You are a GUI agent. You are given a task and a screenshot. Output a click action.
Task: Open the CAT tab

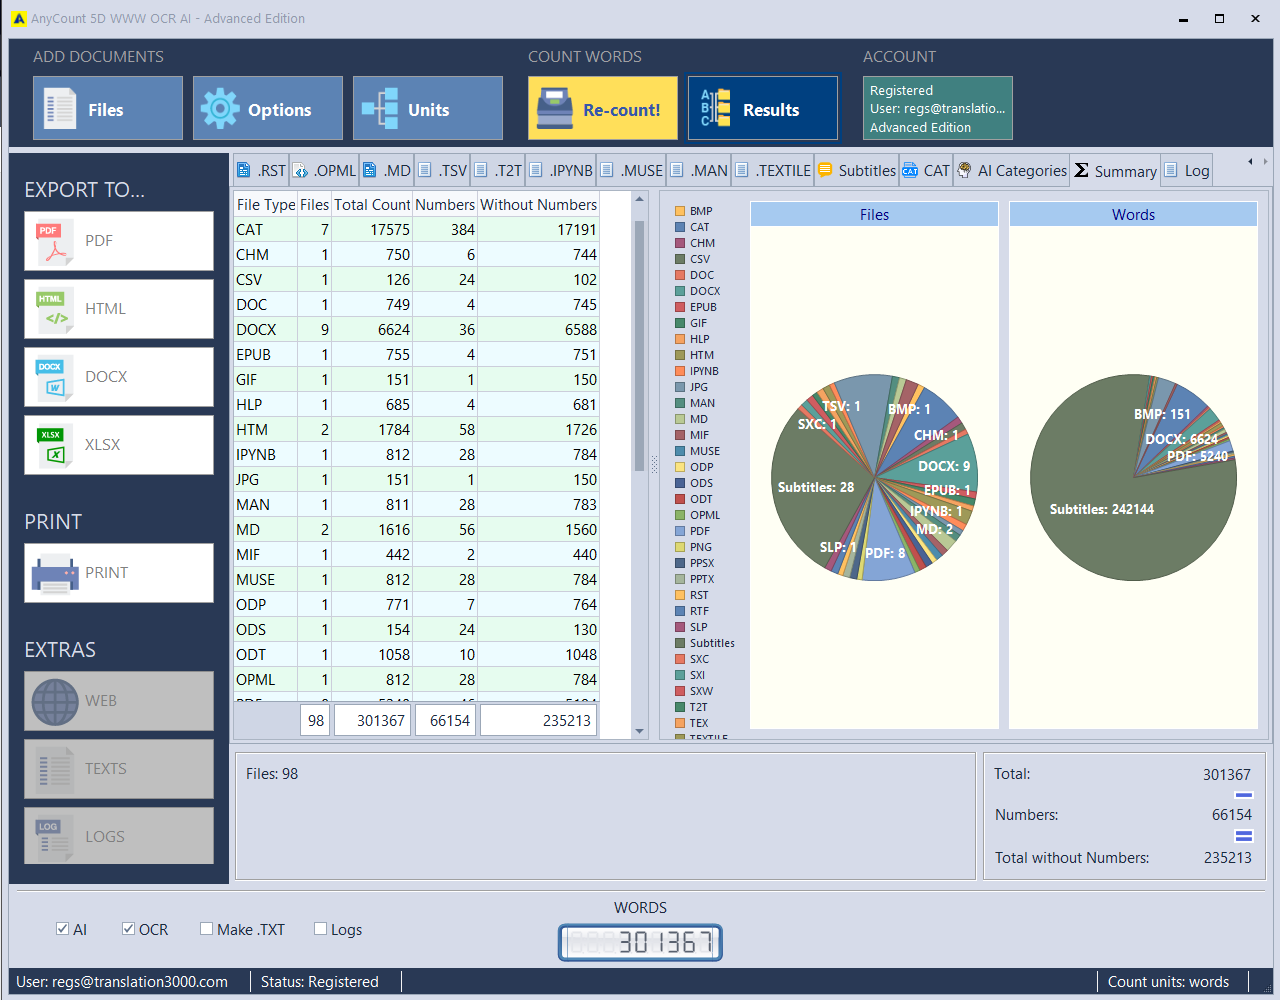pos(926,170)
